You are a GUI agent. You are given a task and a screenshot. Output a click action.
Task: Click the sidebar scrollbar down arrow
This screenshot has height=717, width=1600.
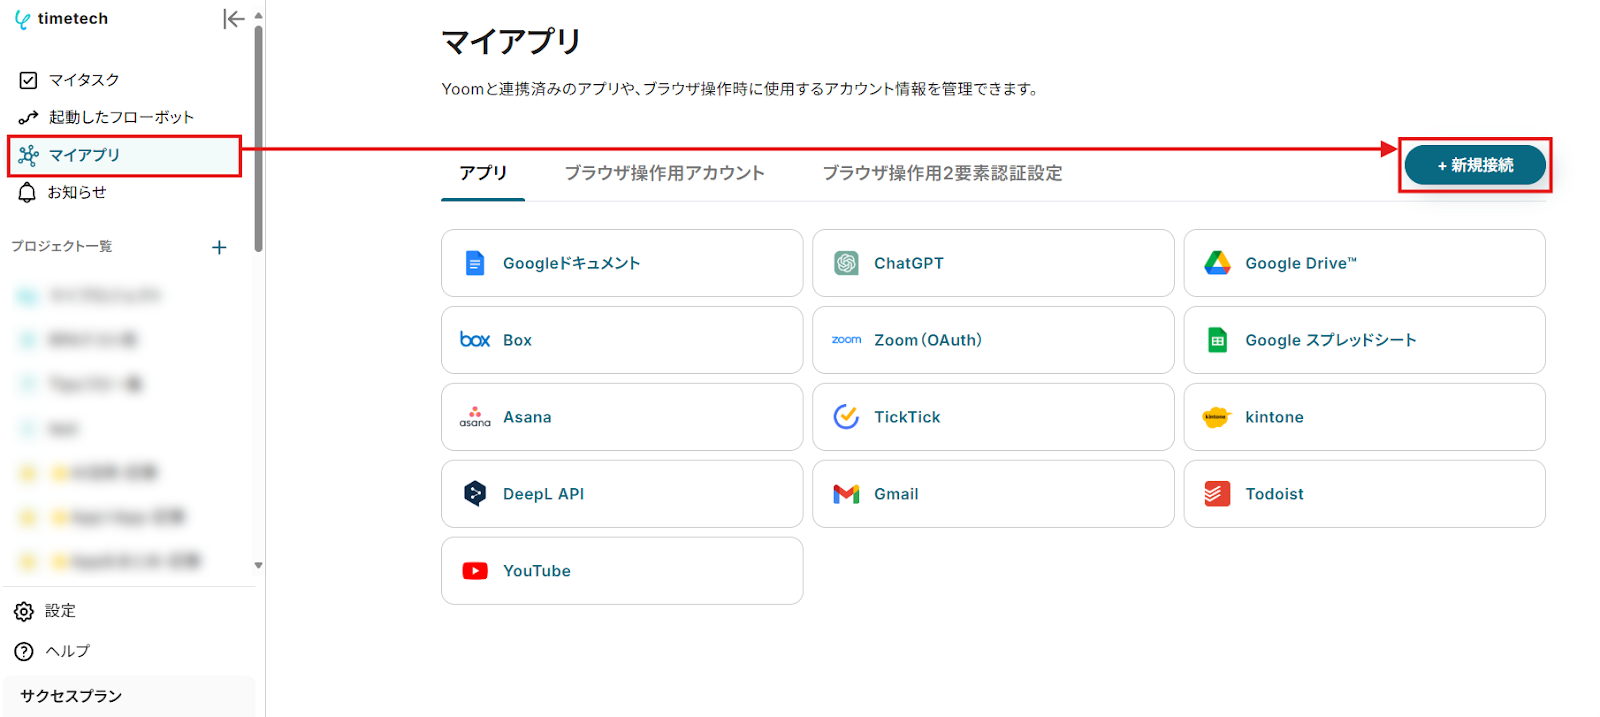point(258,565)
